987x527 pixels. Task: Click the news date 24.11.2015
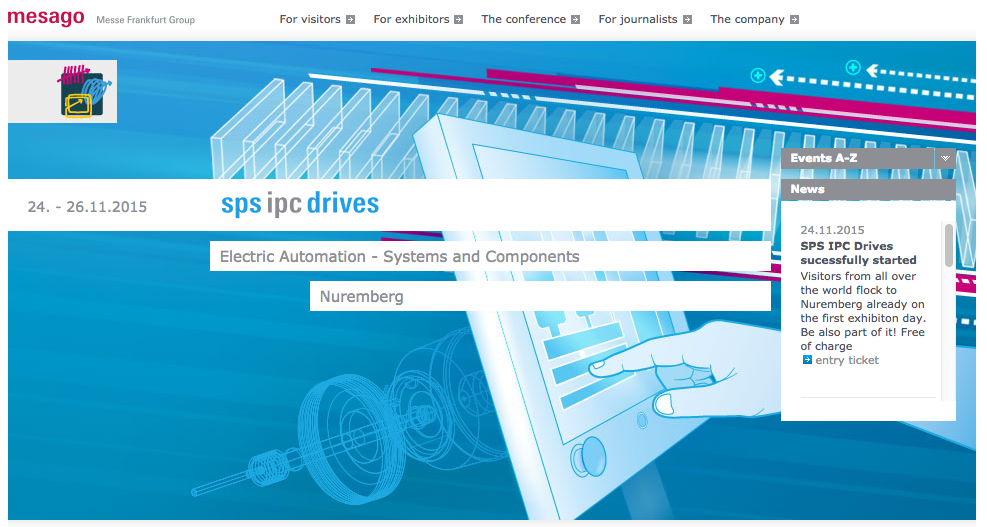point(832,230)
